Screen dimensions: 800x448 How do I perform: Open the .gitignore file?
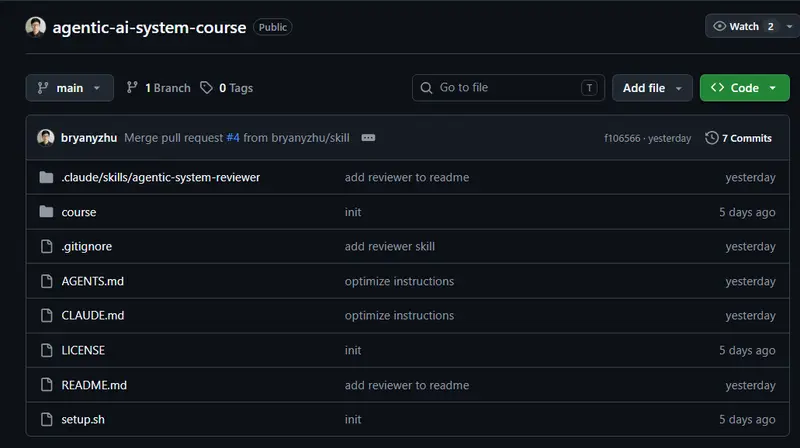87,246
